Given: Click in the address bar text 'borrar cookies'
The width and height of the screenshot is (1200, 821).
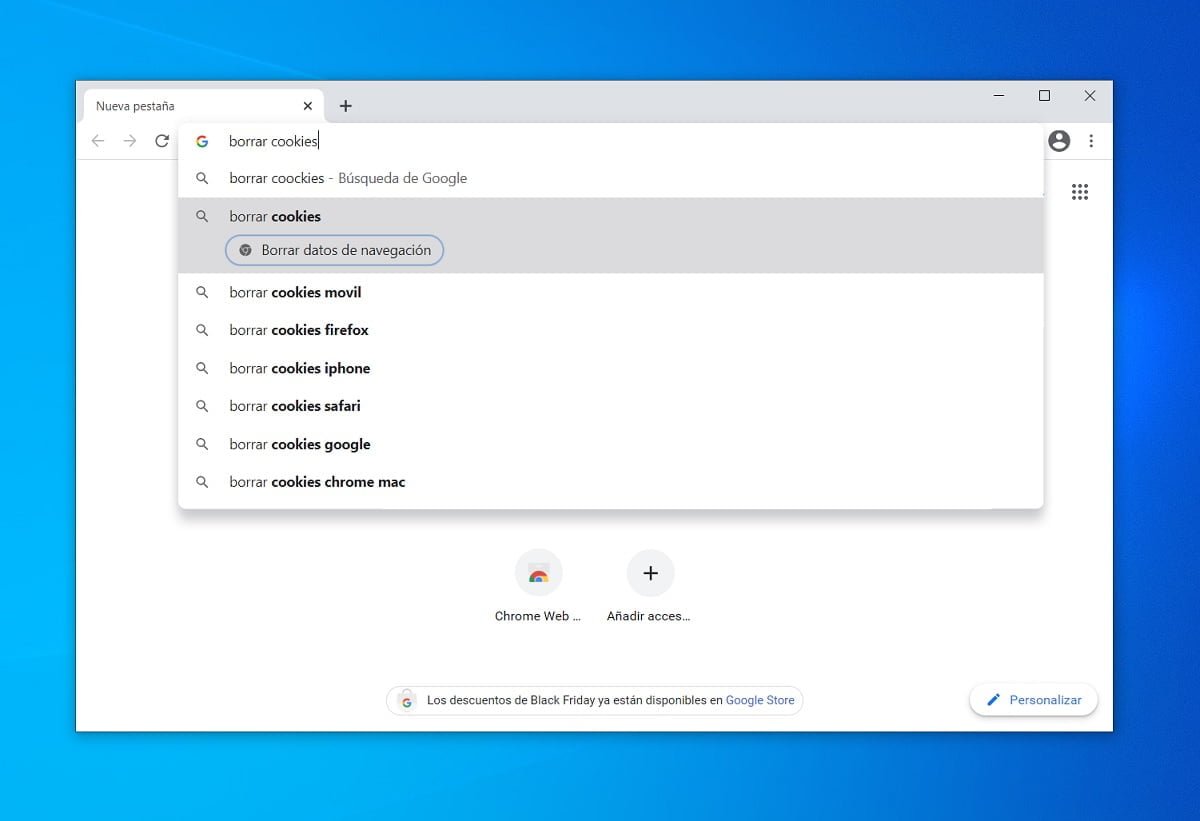Looking at the screenshot, I should pyautogui.click(x=273, y=142).
